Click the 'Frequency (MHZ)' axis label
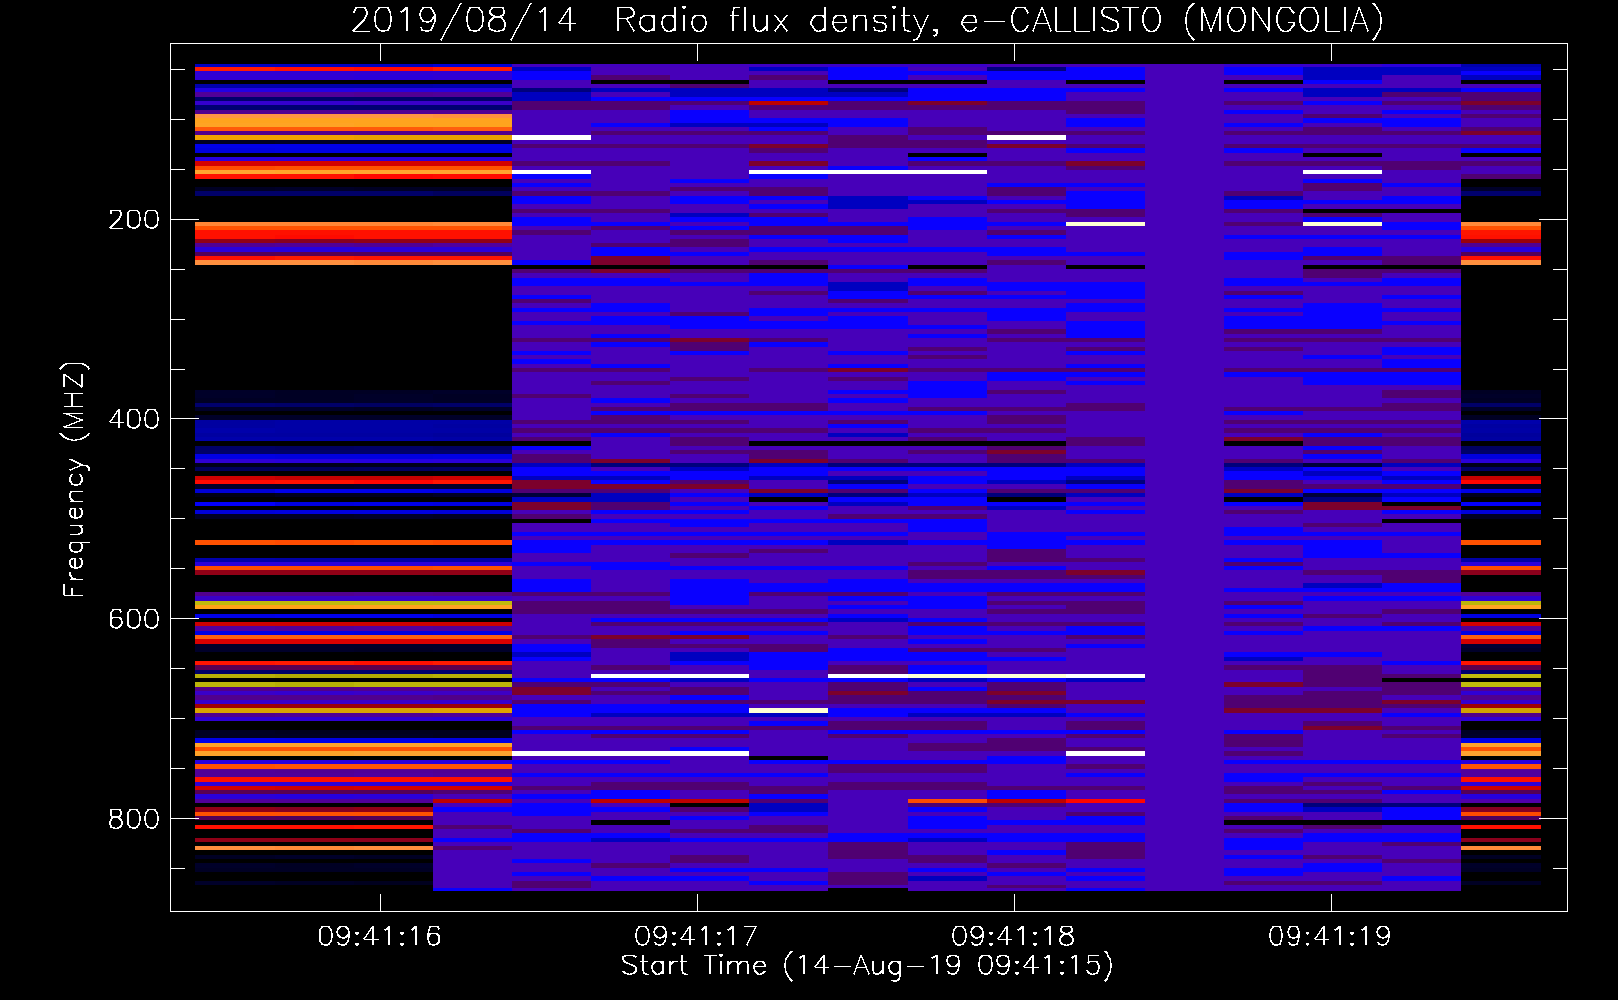Image resolution: width=1618 pixels, height=1000 pixels. tap(75, 479)
